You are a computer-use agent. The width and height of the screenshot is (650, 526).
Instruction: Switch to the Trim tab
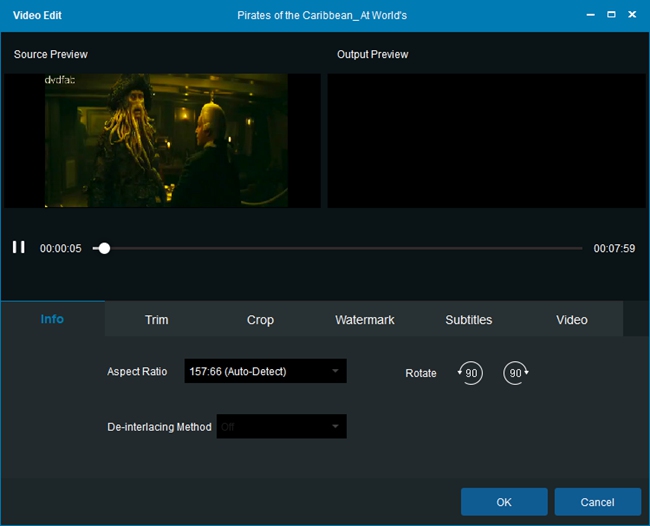(x=156, y=320)
